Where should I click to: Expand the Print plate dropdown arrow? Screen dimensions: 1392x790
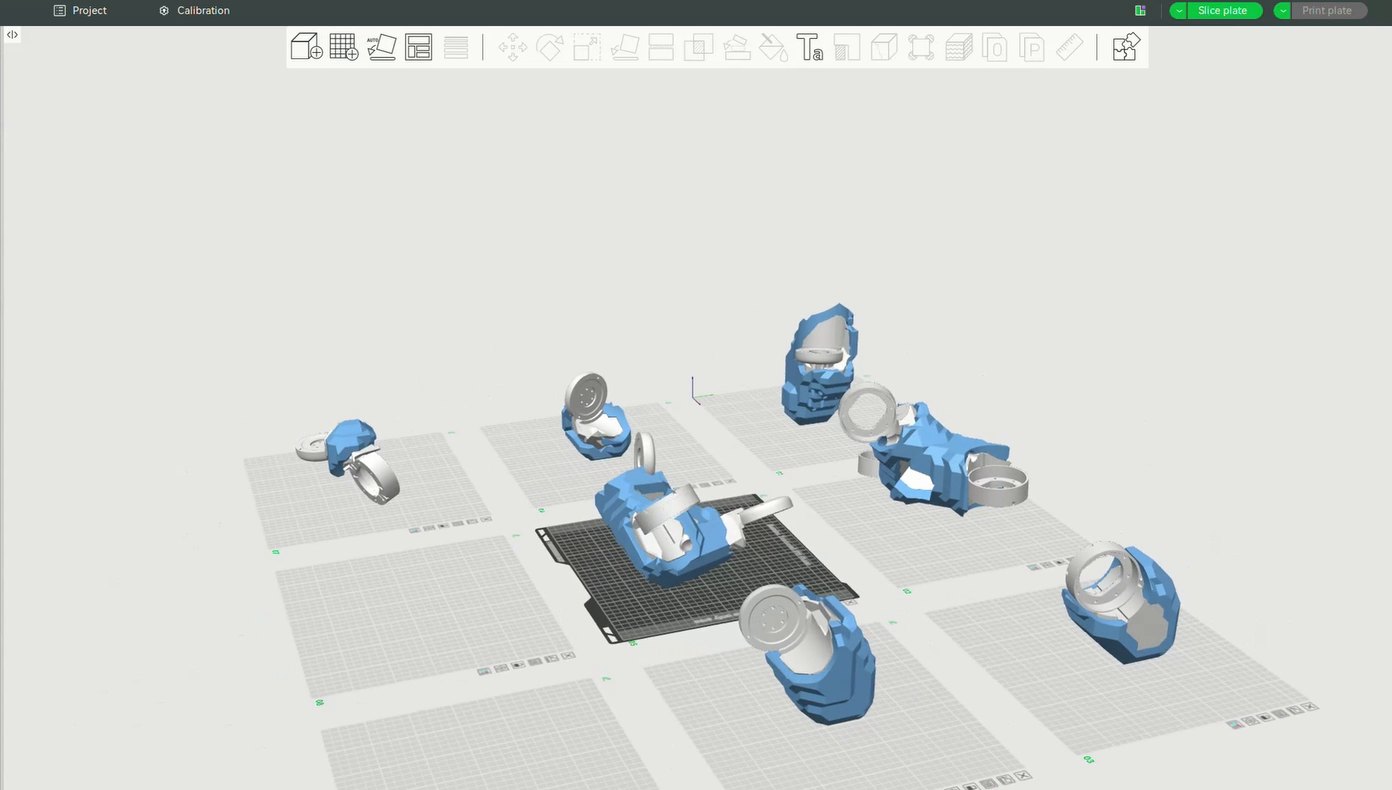pos(1283,11)
